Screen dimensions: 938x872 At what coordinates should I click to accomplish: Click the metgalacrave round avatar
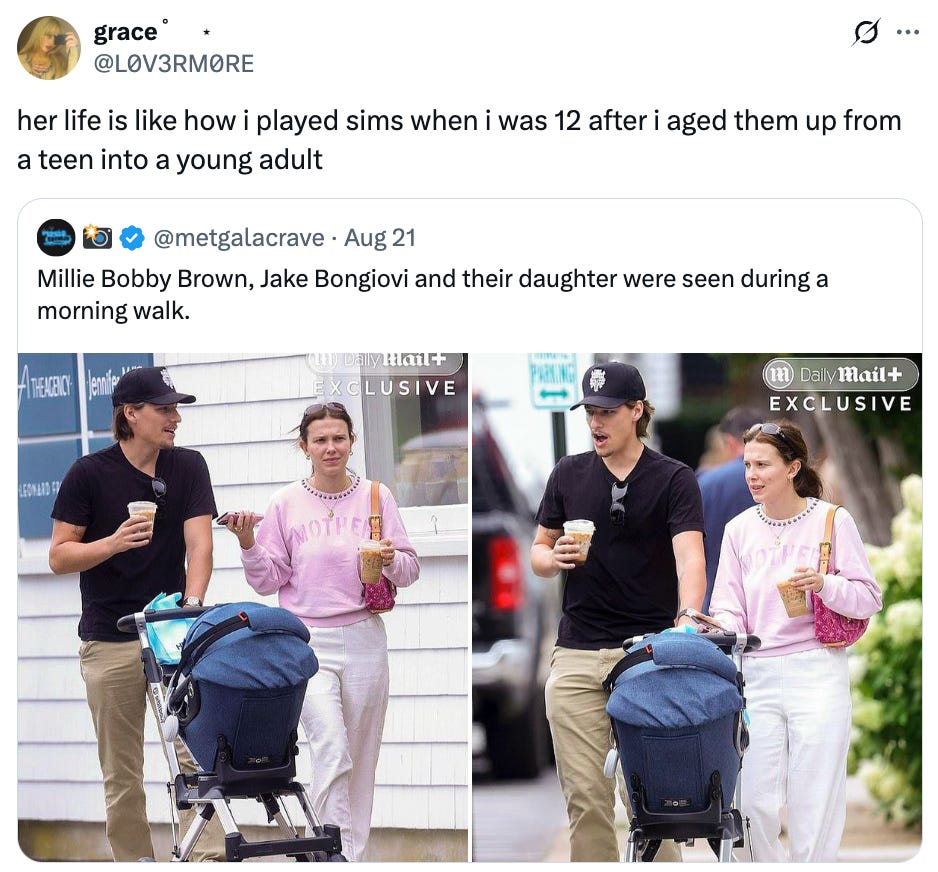56,238
